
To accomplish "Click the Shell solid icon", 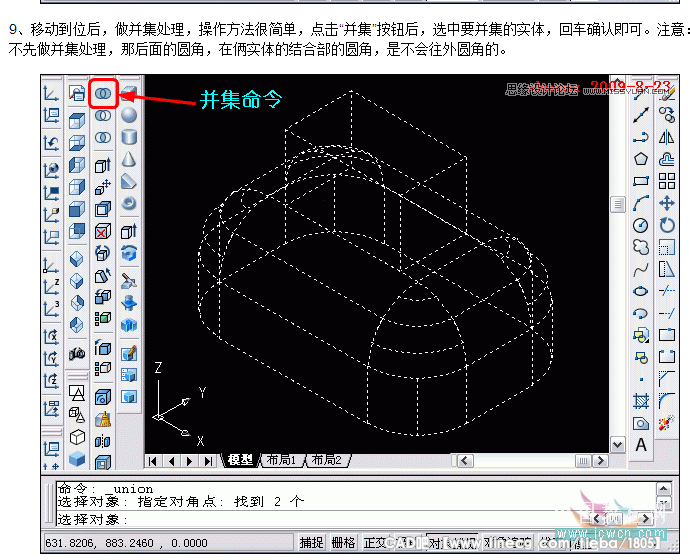I will coord(103,462).
